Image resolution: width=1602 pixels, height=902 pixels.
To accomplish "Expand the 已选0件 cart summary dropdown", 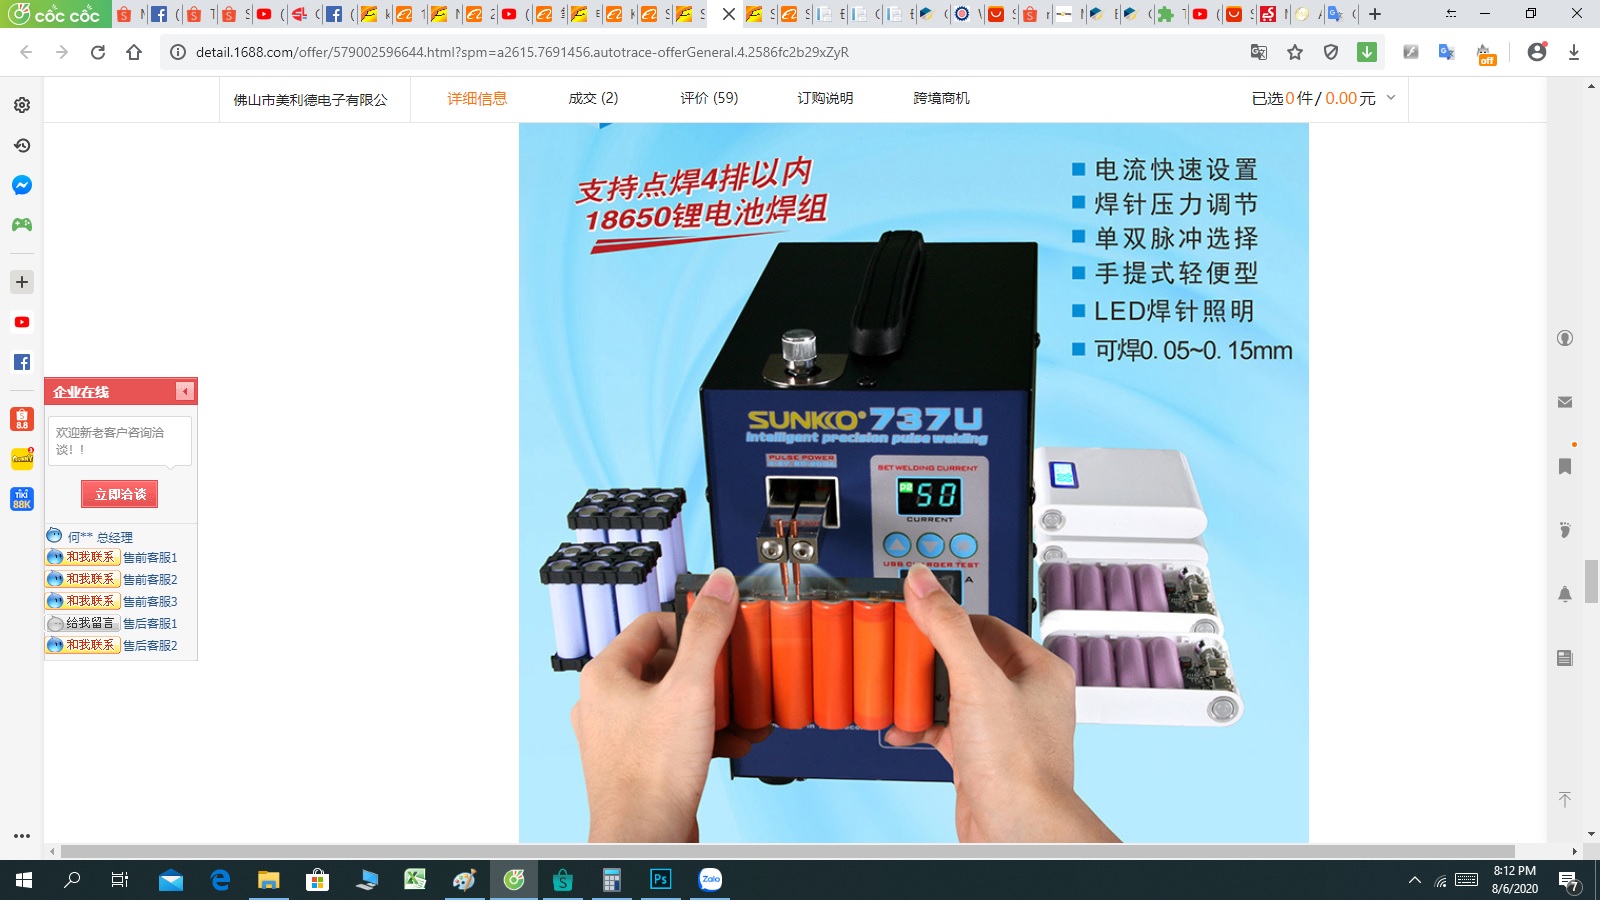I will 1391,98.
